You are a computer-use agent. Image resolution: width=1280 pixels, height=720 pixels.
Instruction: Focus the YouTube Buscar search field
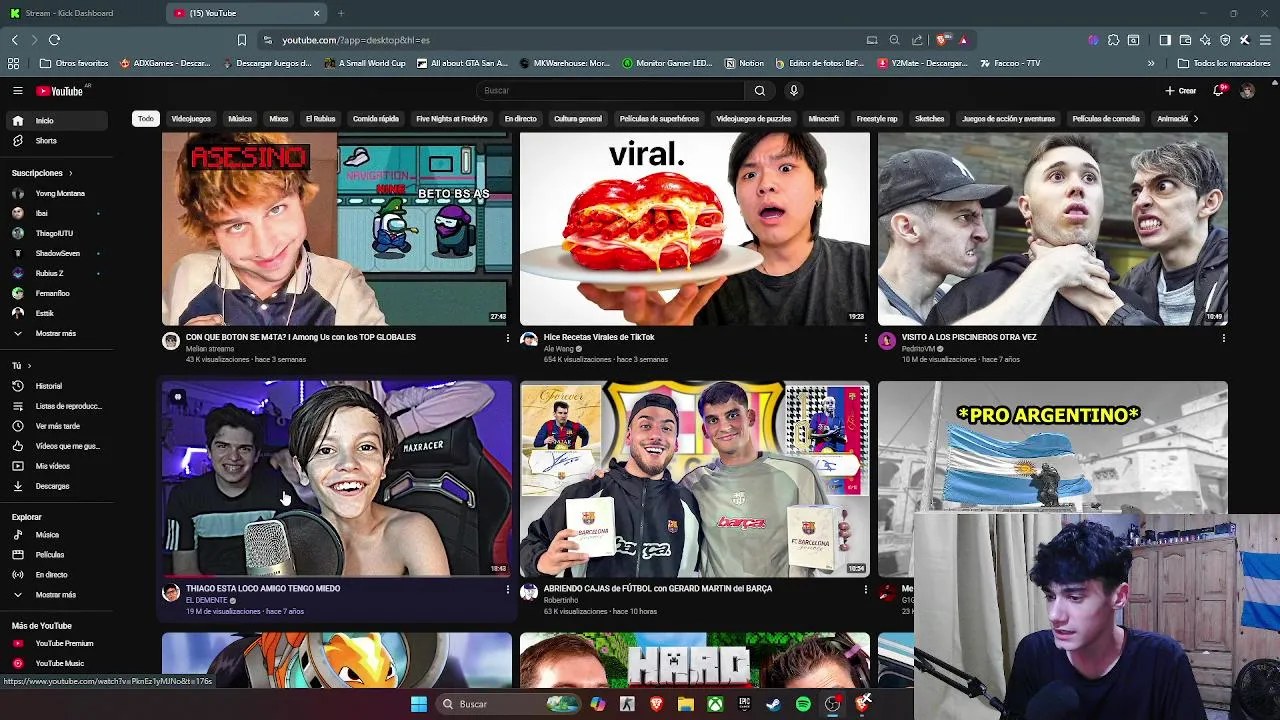point(610,91)
